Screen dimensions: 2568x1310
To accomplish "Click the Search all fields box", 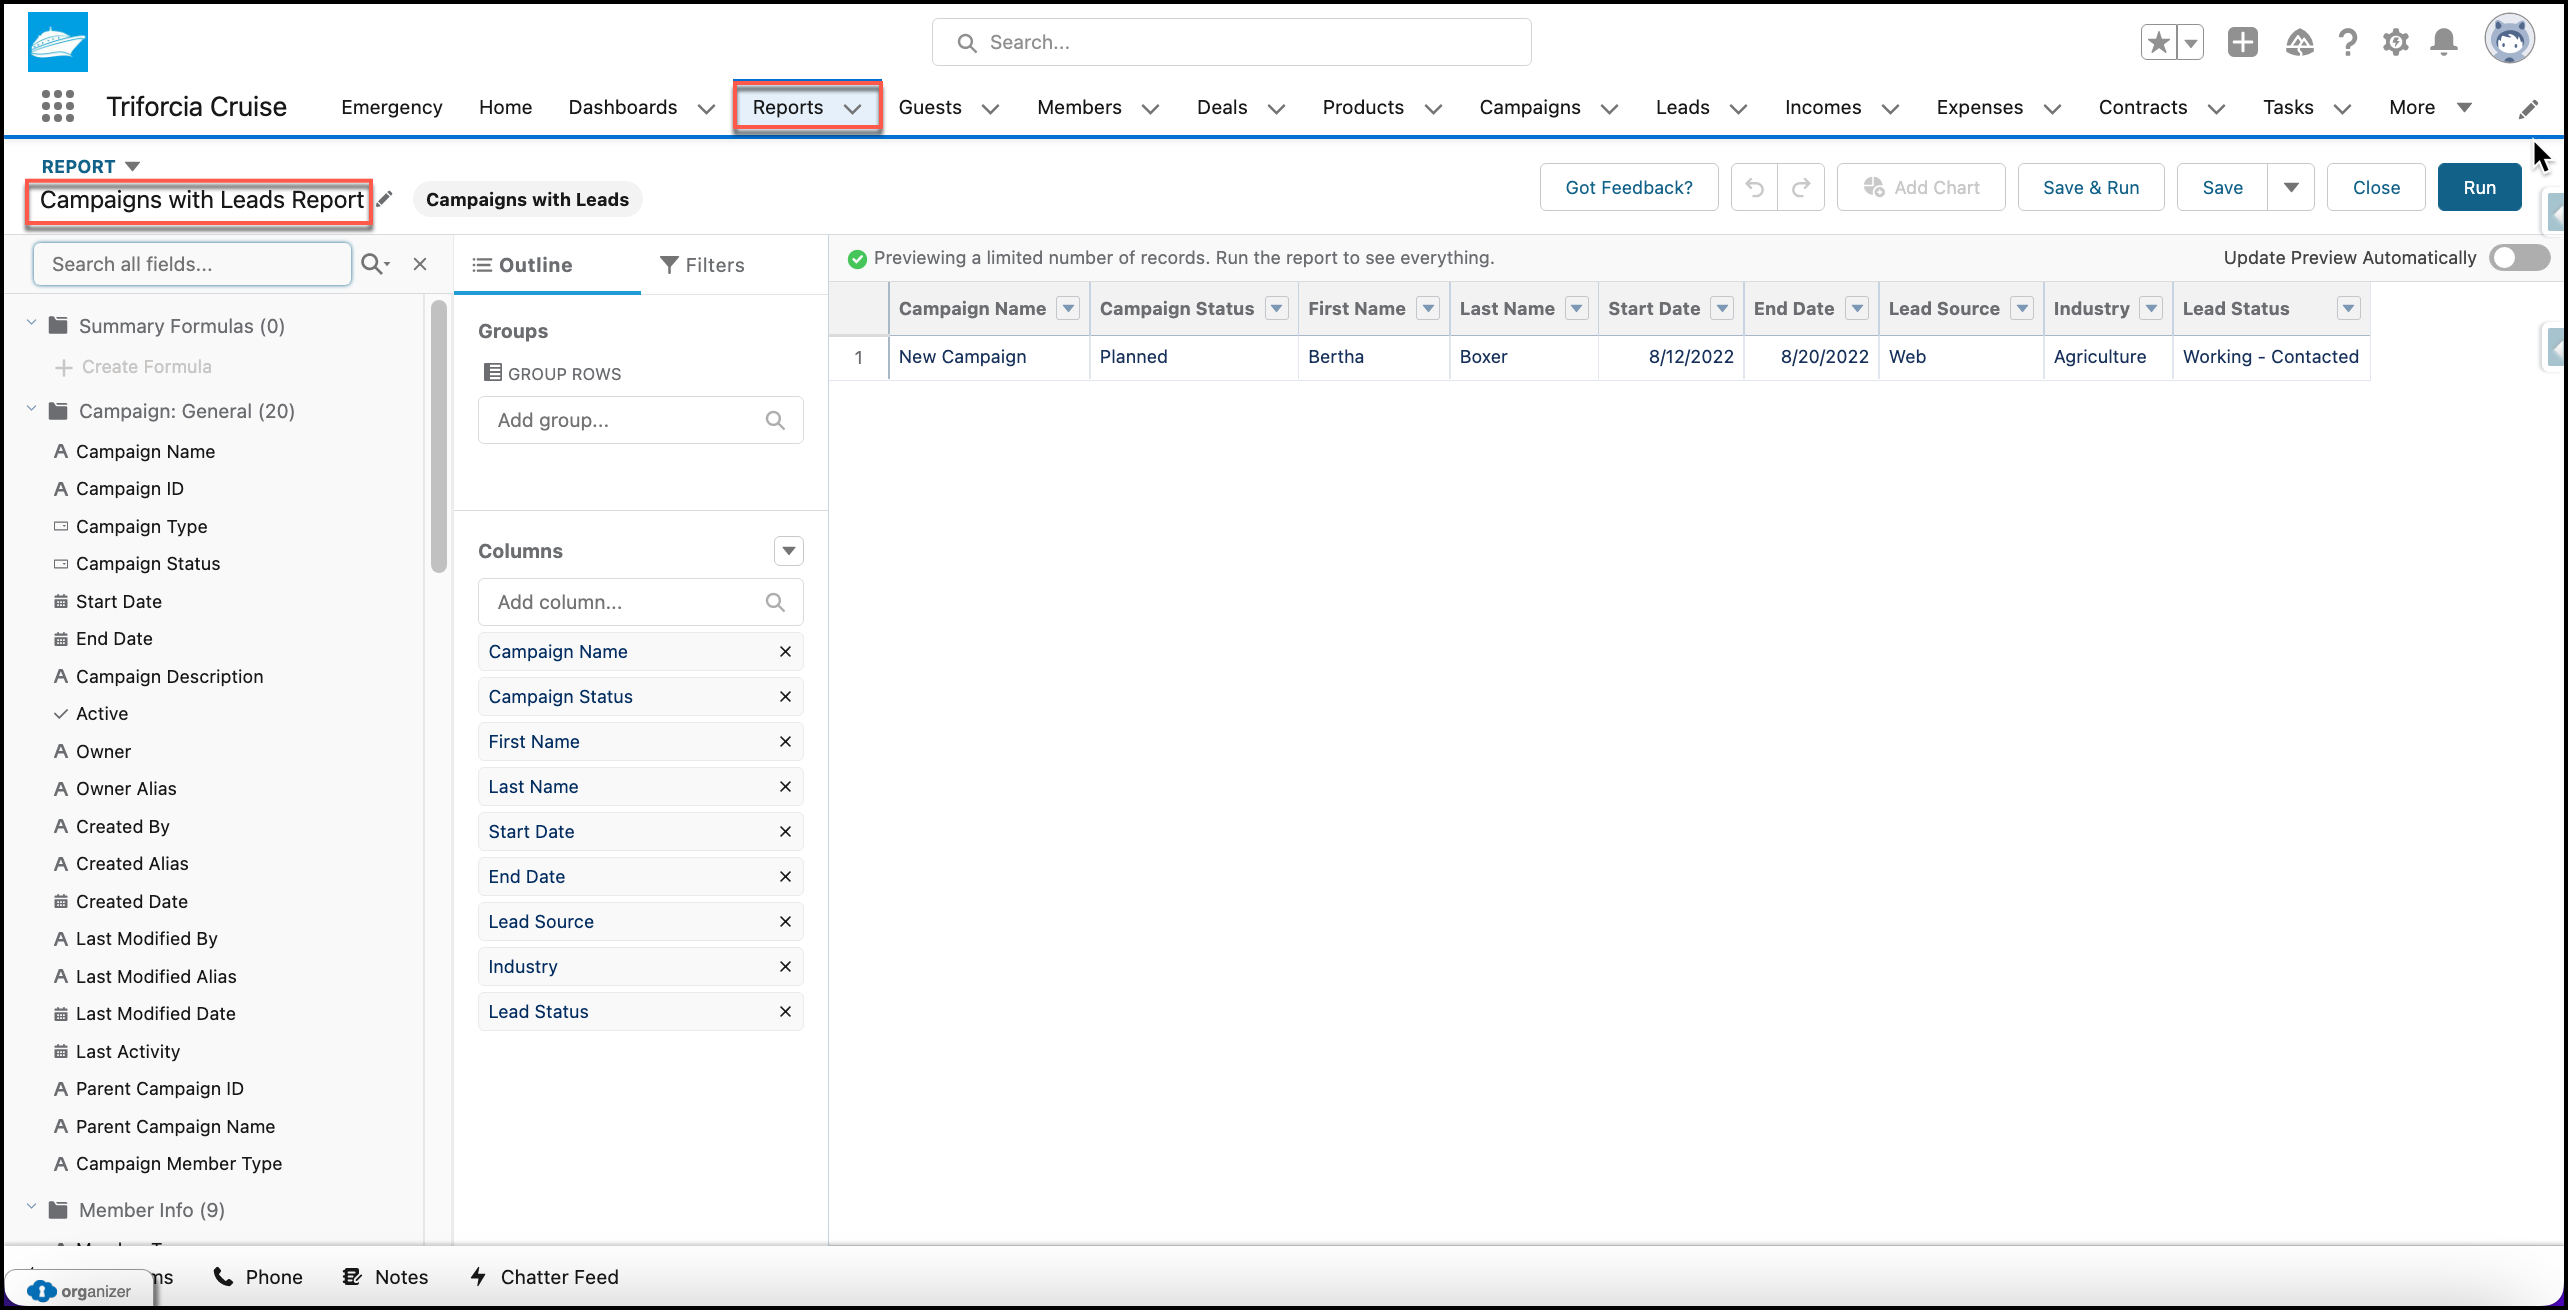I will click(x=192, y=264).
